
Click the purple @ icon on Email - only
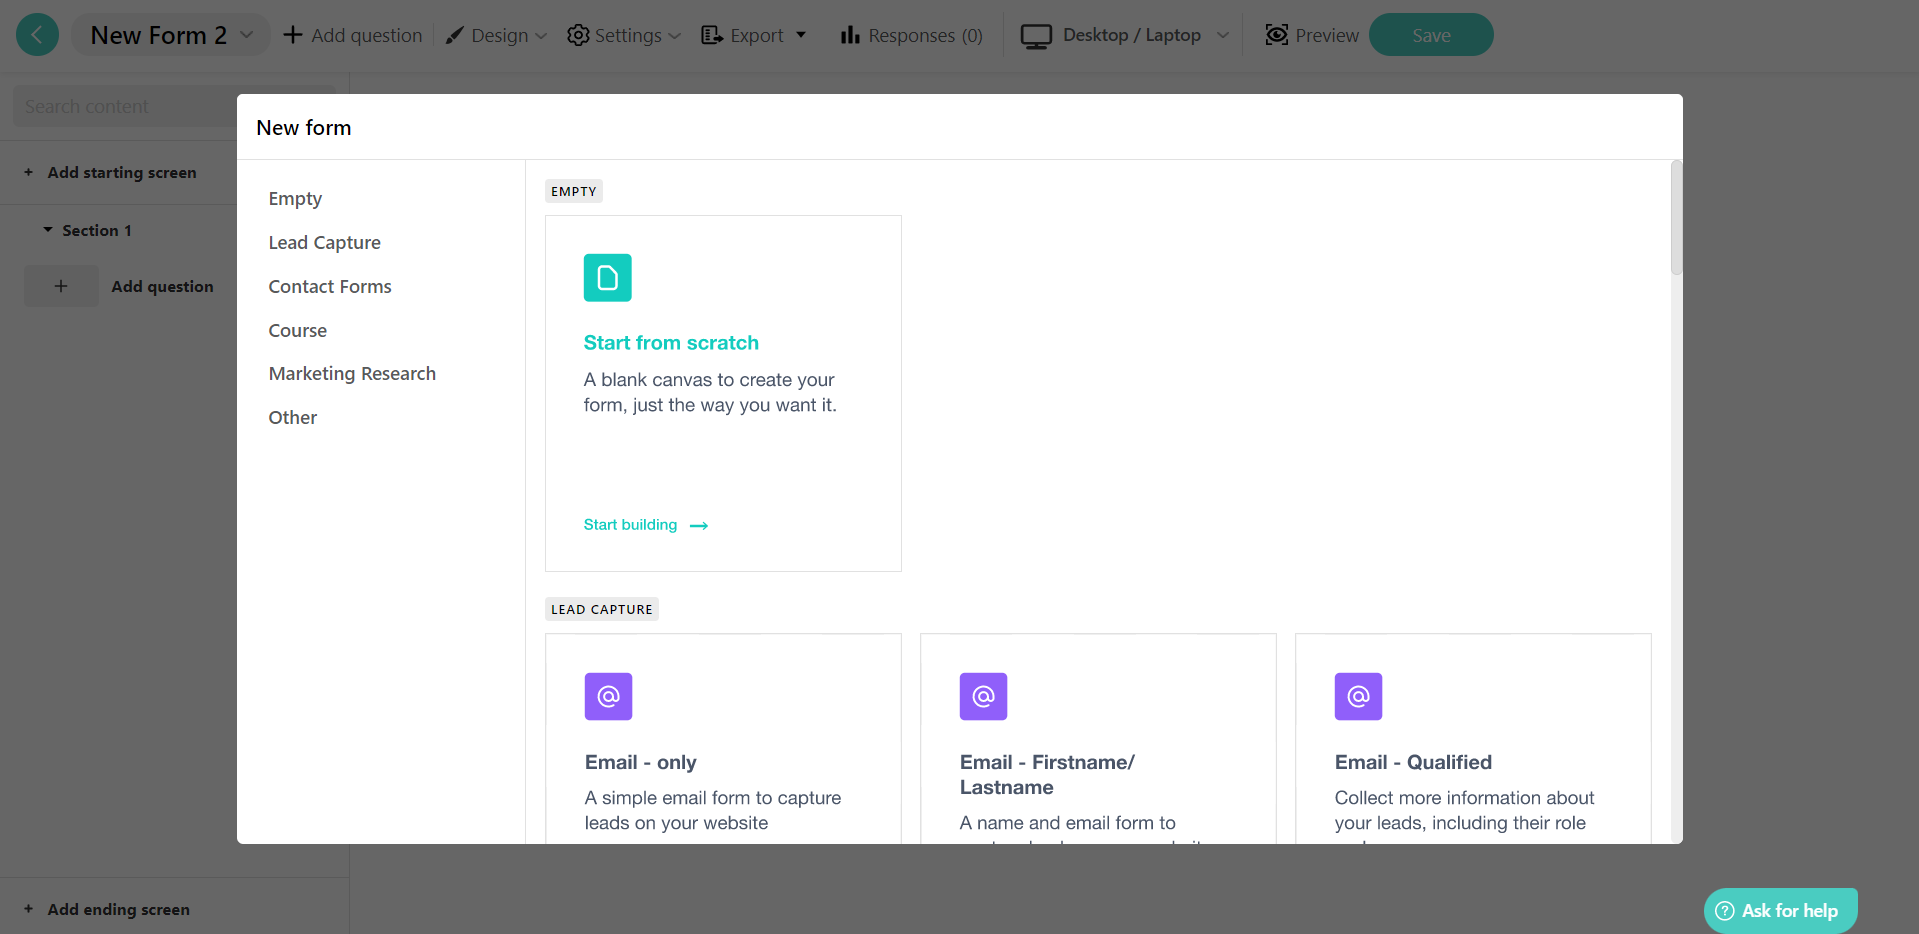click(x=607, y=696)
